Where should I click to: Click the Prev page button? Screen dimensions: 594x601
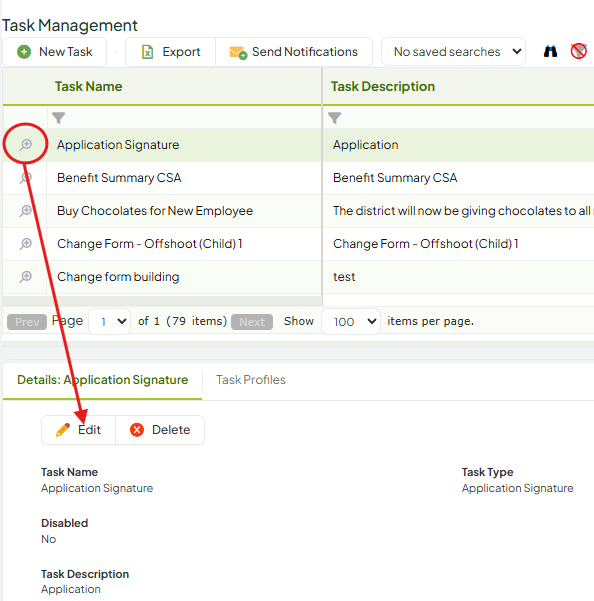(x=27, y=322)
